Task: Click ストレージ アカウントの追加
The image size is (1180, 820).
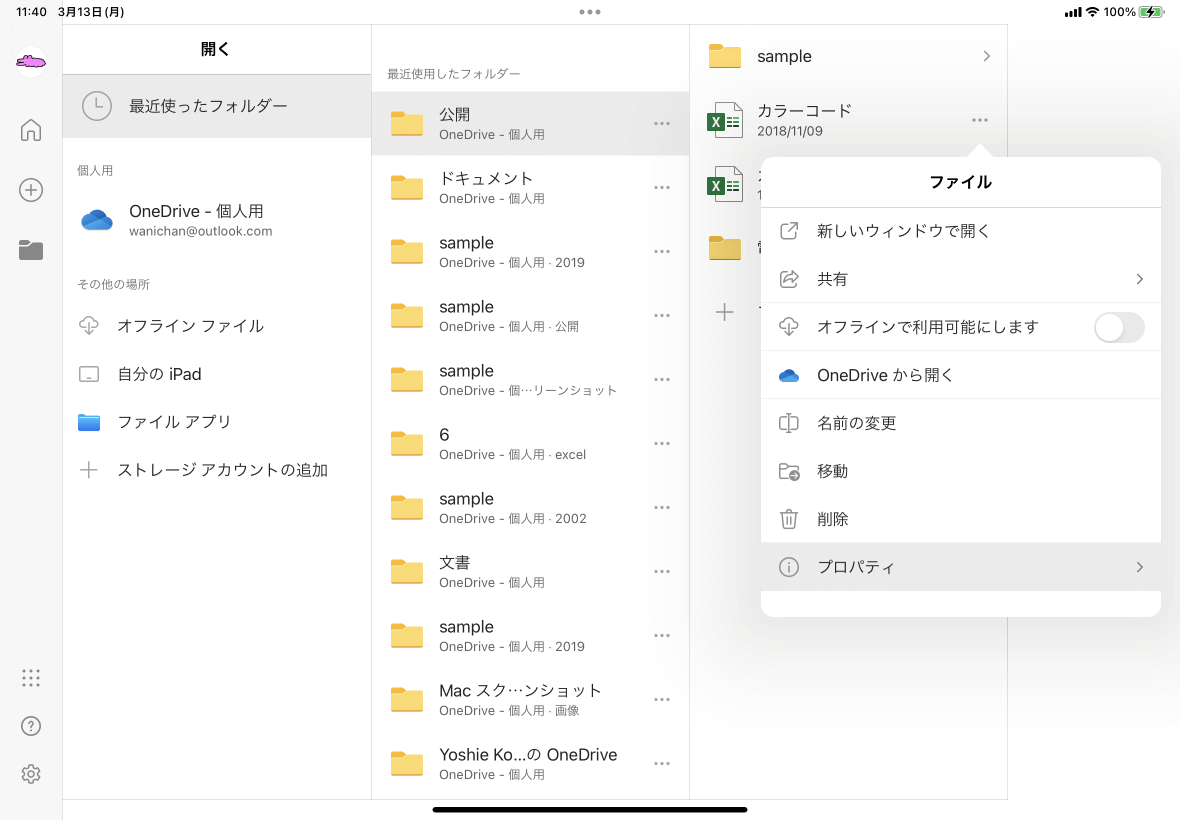Action: [222, 470]
